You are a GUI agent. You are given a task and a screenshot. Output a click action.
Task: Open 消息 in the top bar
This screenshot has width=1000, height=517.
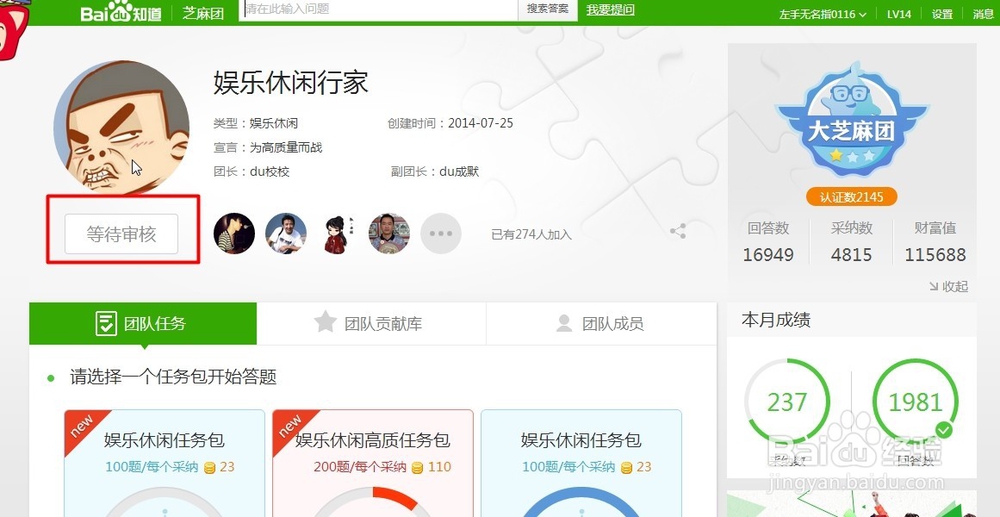click(983, 14)
